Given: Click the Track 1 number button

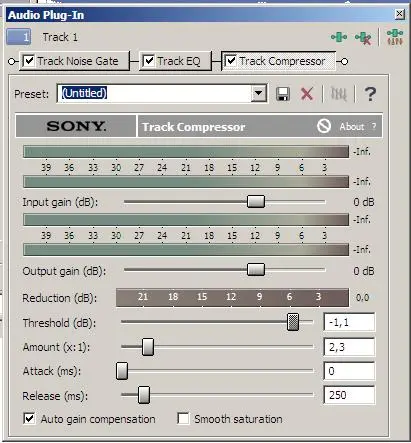Looking at the screenshot, I should tap(19, 37).
